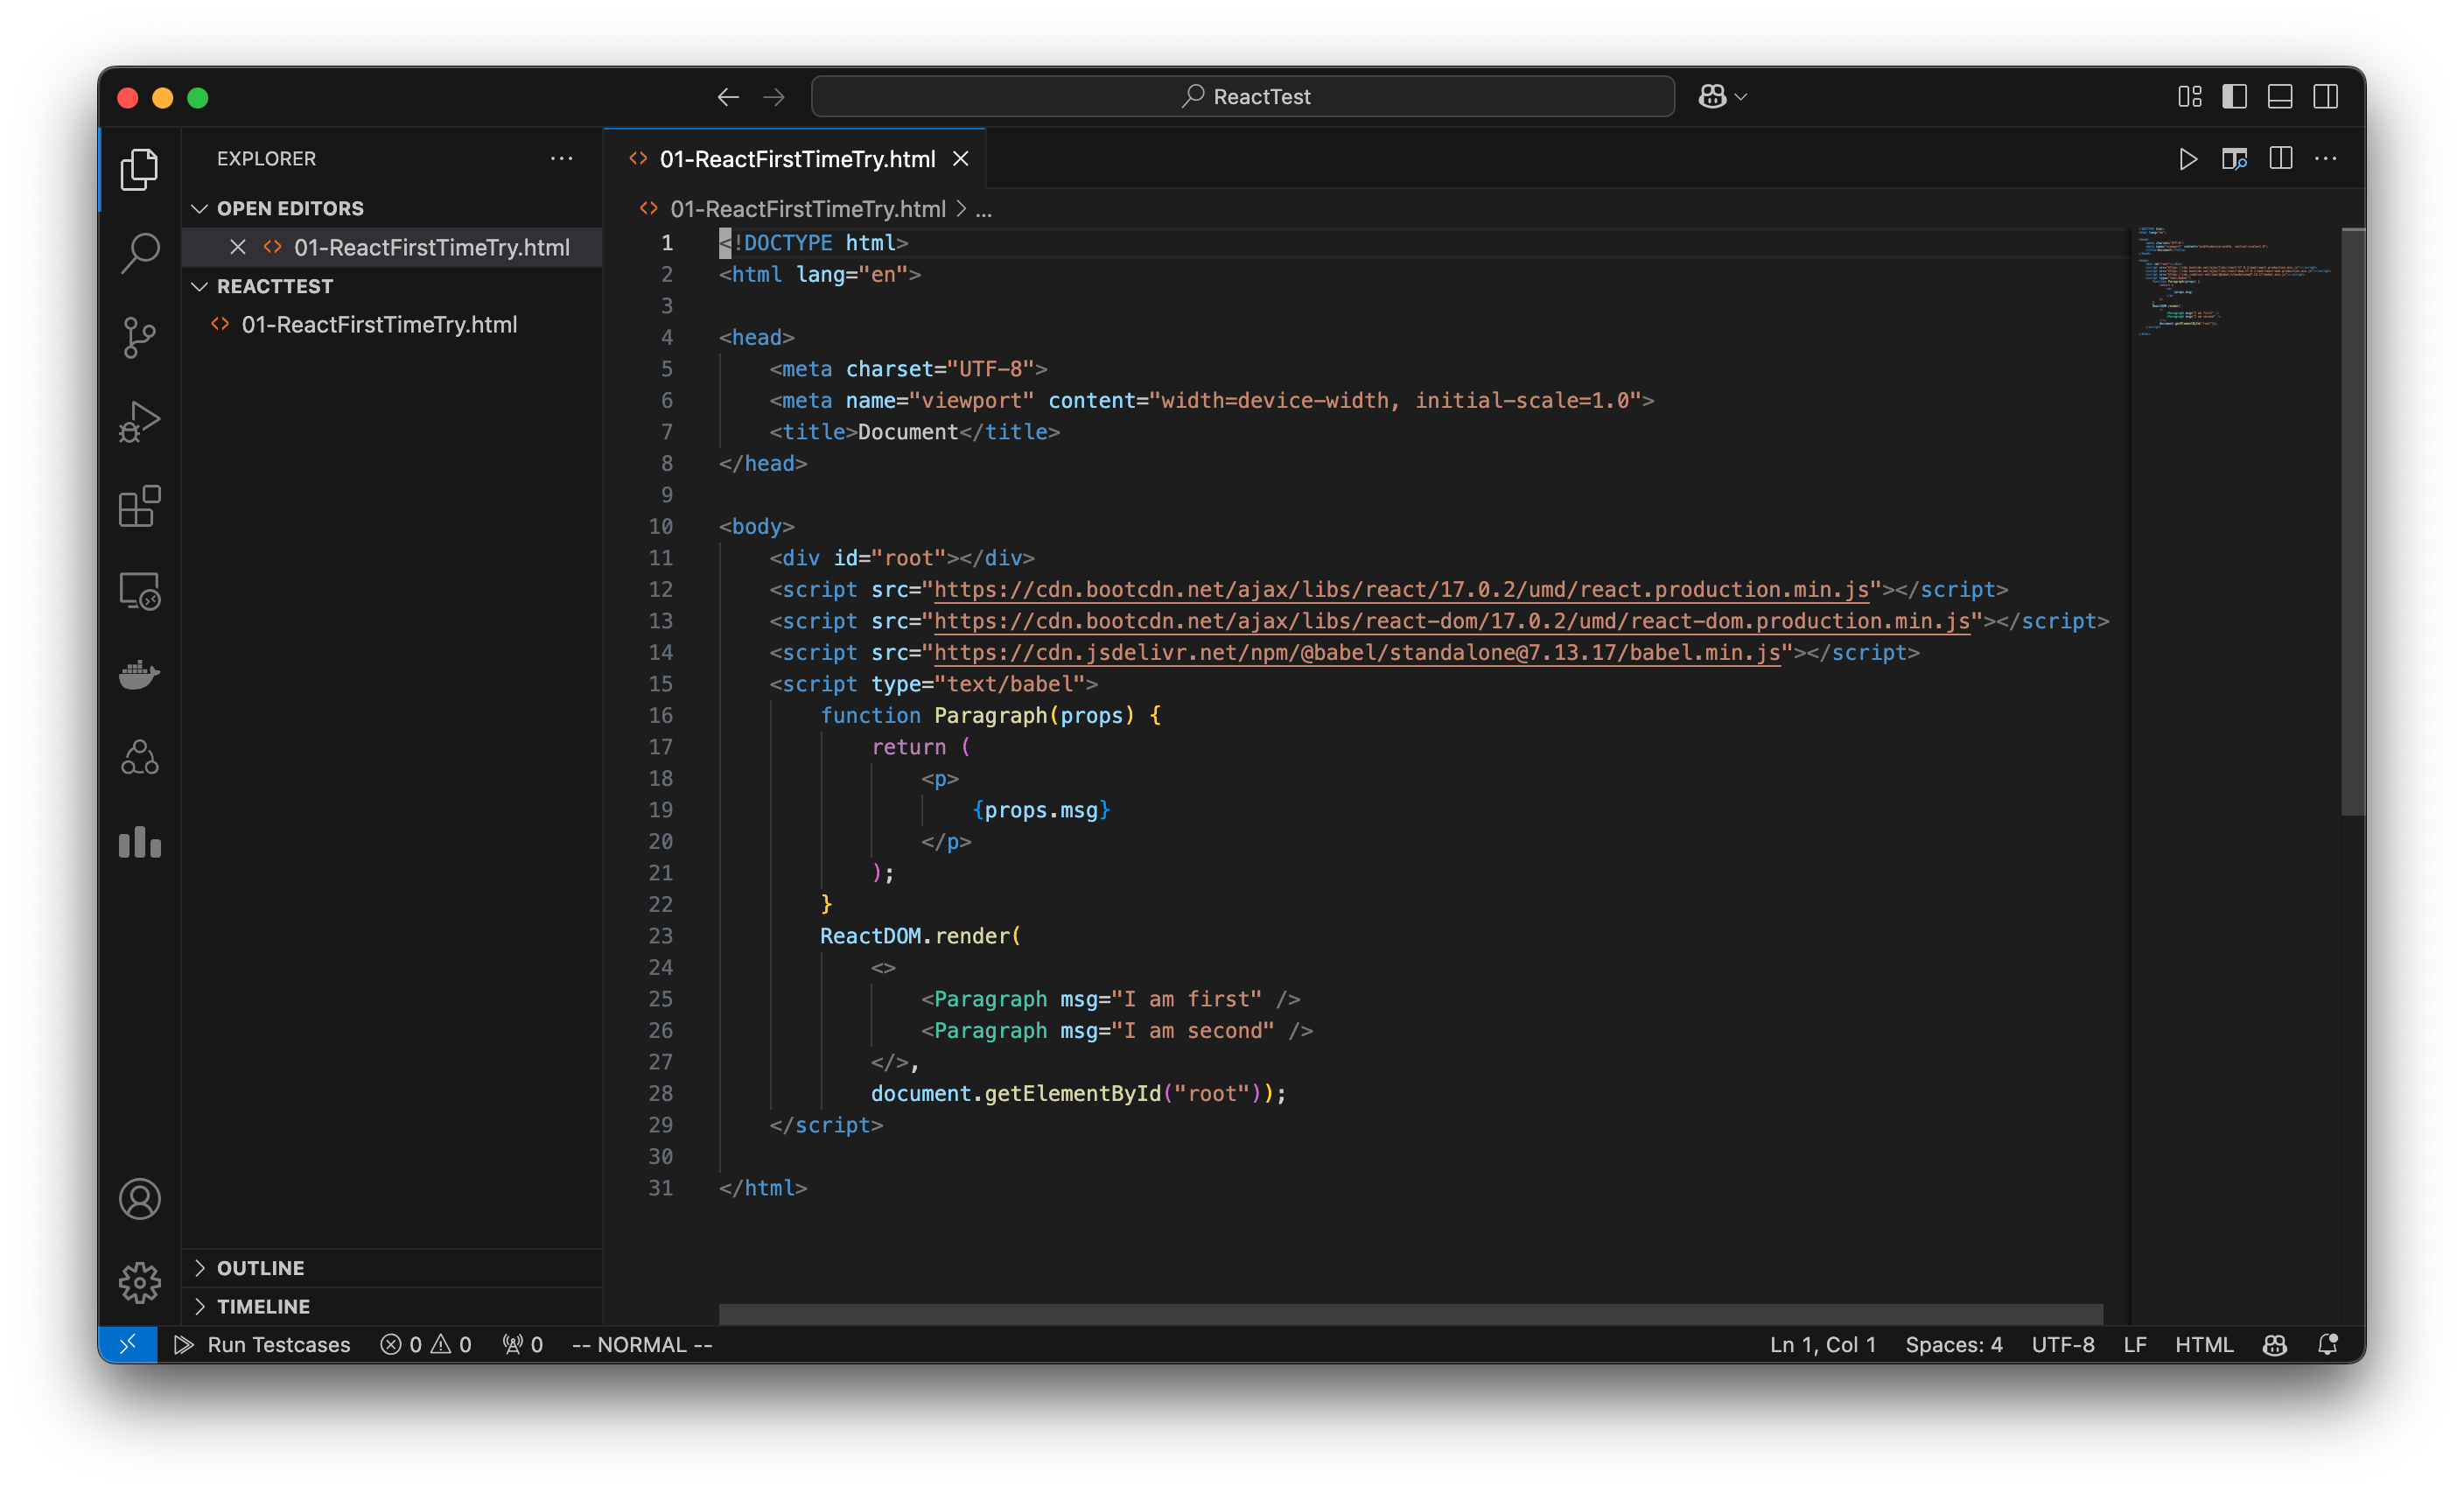Open the remote connection indicator in status bar

127,1344
